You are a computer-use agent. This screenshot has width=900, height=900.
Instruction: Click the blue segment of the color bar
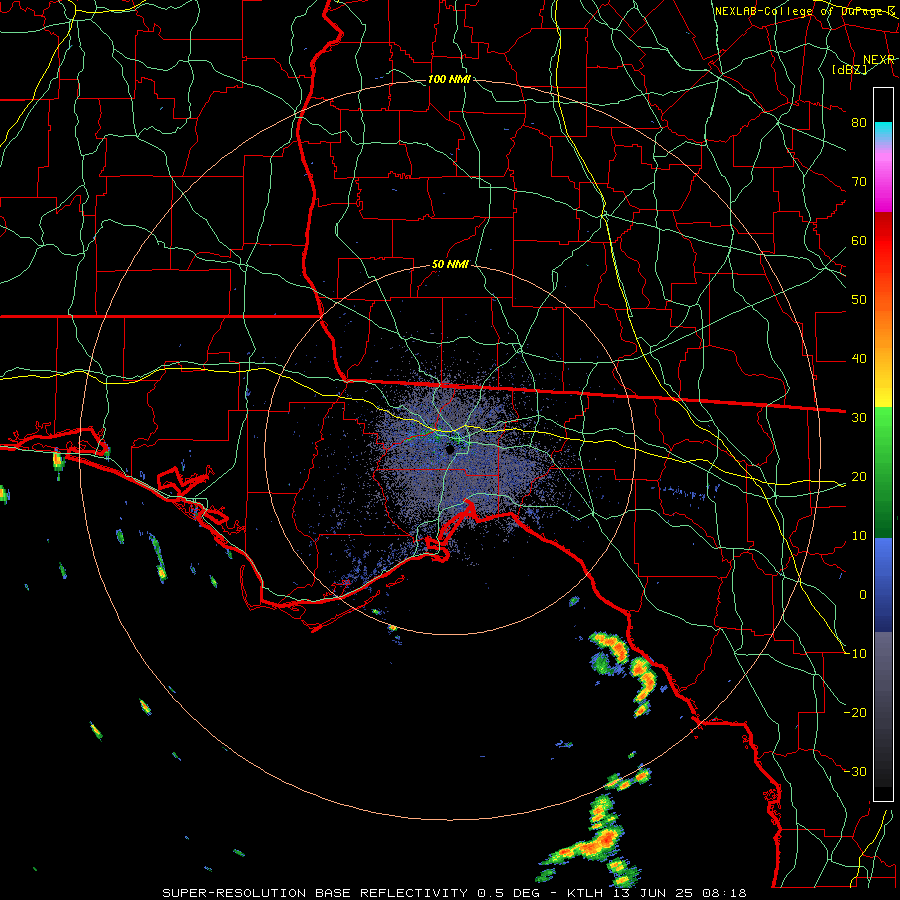(883, 585)
